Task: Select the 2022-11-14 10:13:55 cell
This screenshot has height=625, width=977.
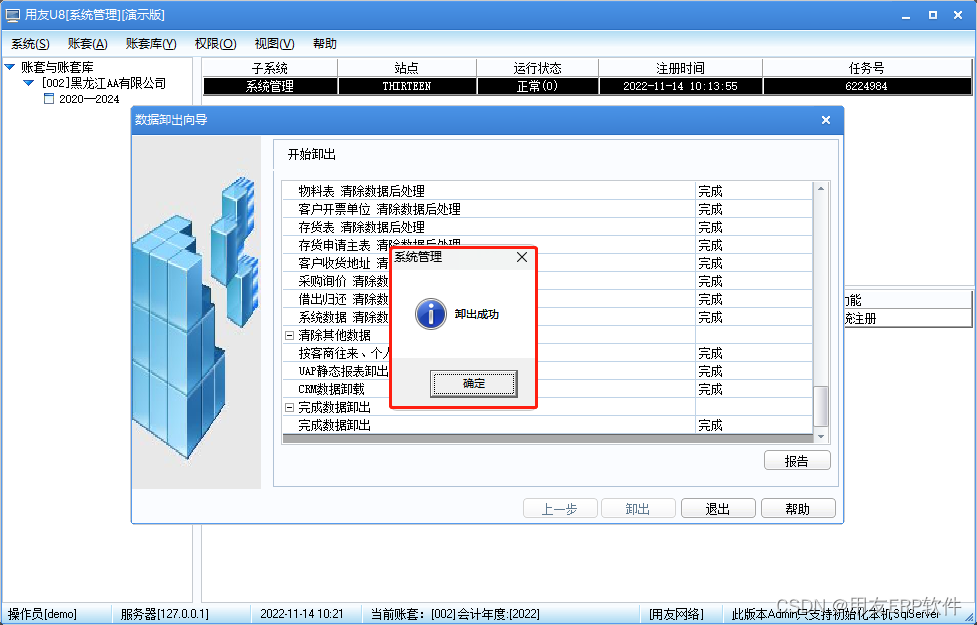Action: tap(680, 86)
